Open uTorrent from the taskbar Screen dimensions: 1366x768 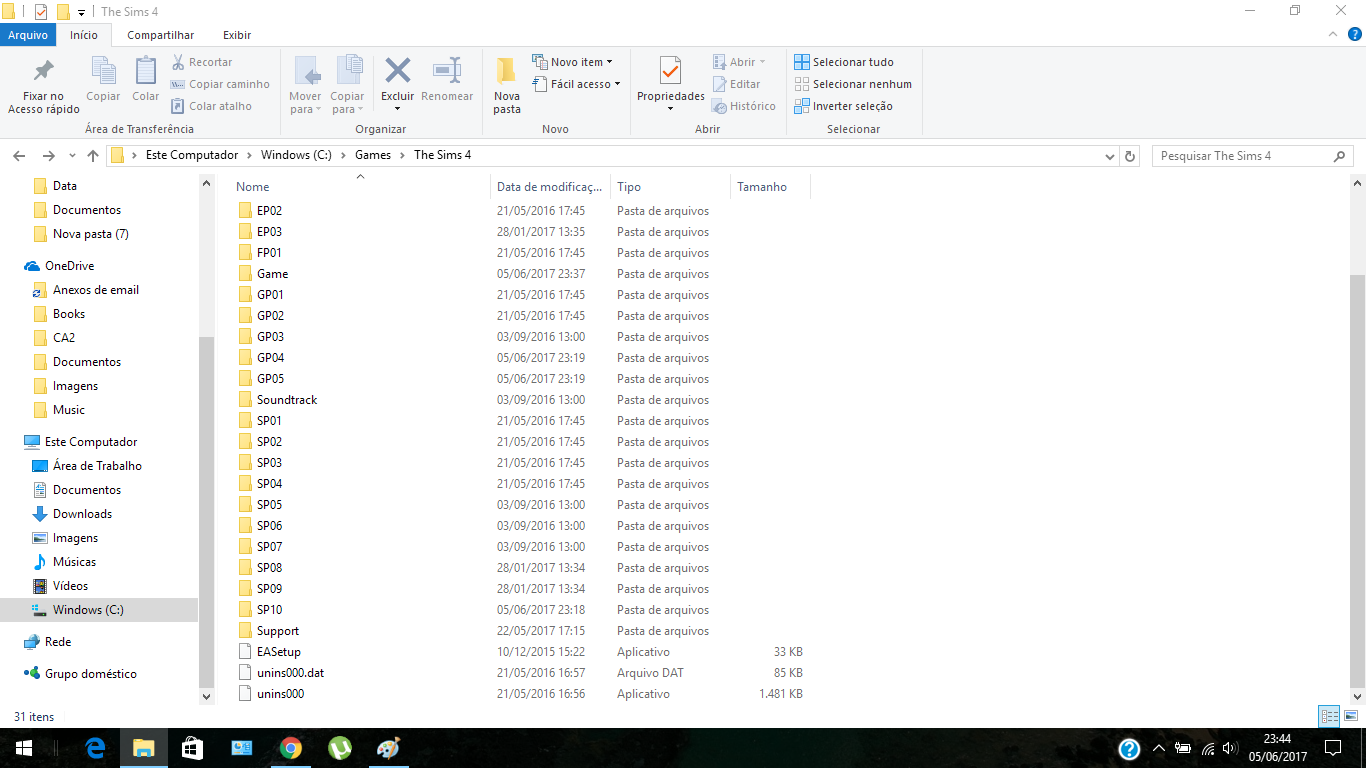pyautogui.click(x=340, y=748)
